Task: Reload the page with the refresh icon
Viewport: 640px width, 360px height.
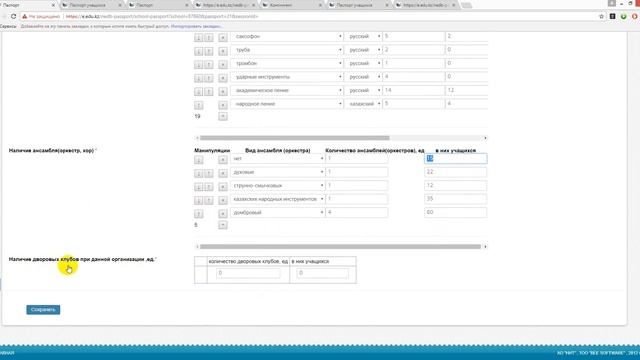Action: click(13, 16)
